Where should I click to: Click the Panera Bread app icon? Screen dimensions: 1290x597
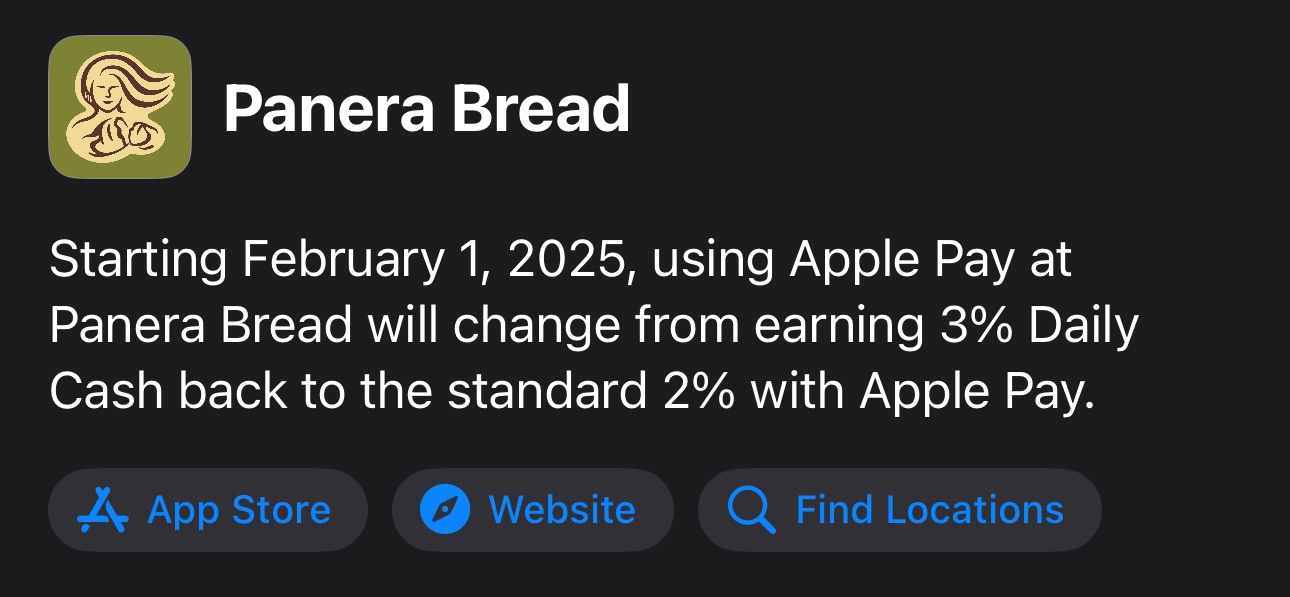tap(120, 107)
